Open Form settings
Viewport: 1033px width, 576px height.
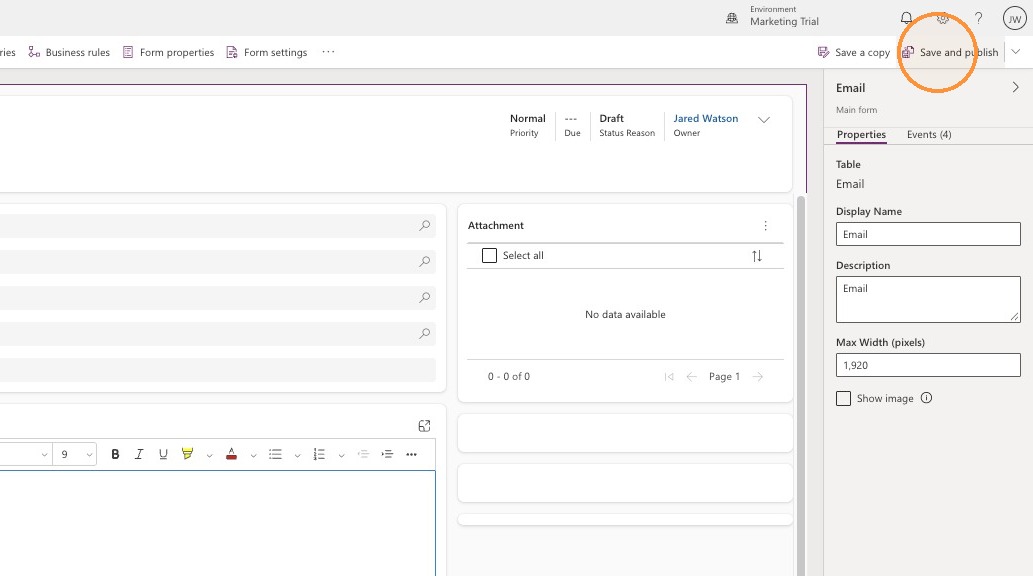tap(267, 52)
